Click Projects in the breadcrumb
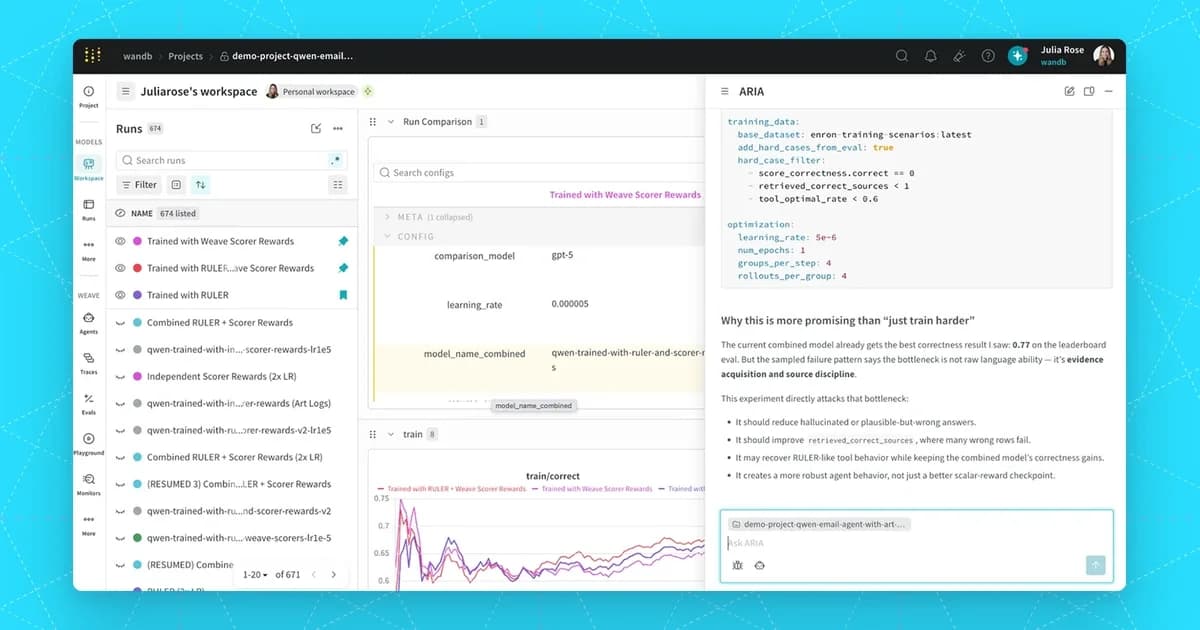 tap(185, 56)
